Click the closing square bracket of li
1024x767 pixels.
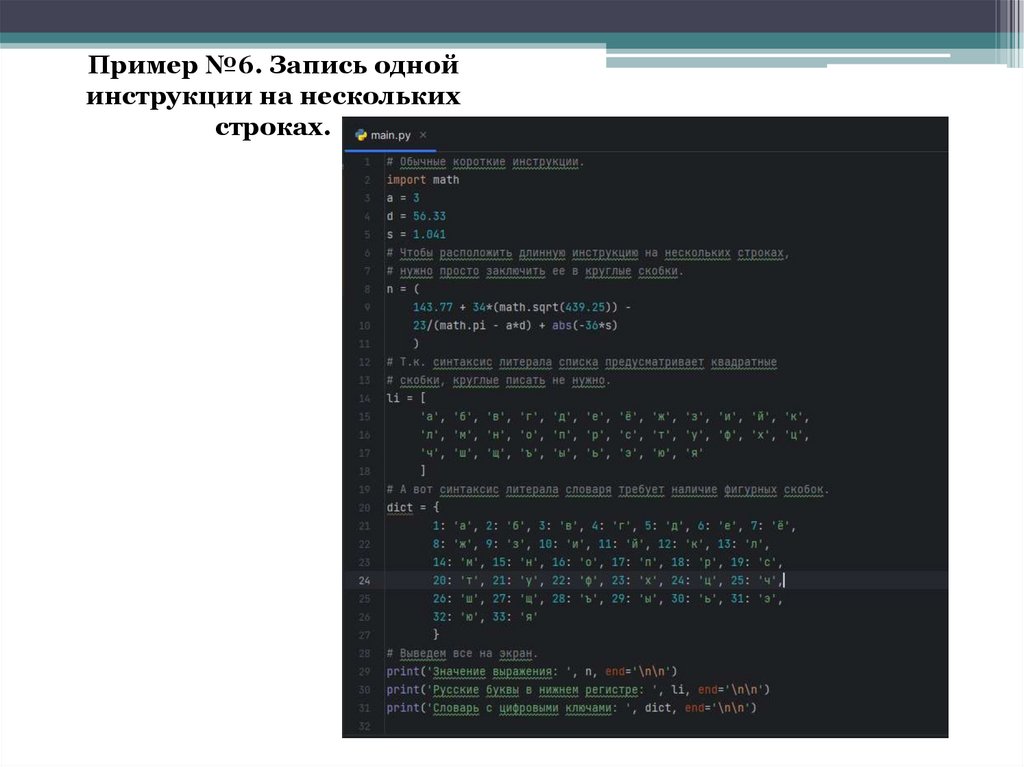(x=424, y=470)
